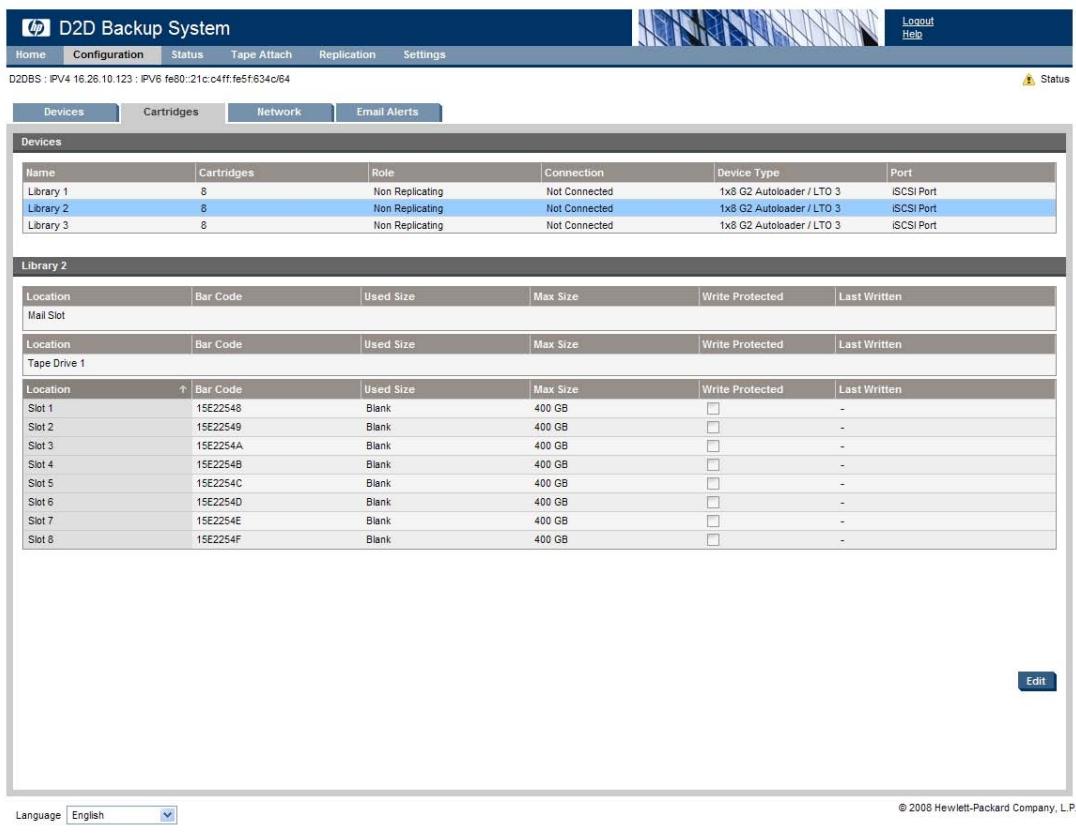Image resolution: width=1076 pixels, height=834 pixels.
Task: Sort slots by Location column header
Action: 106,389
